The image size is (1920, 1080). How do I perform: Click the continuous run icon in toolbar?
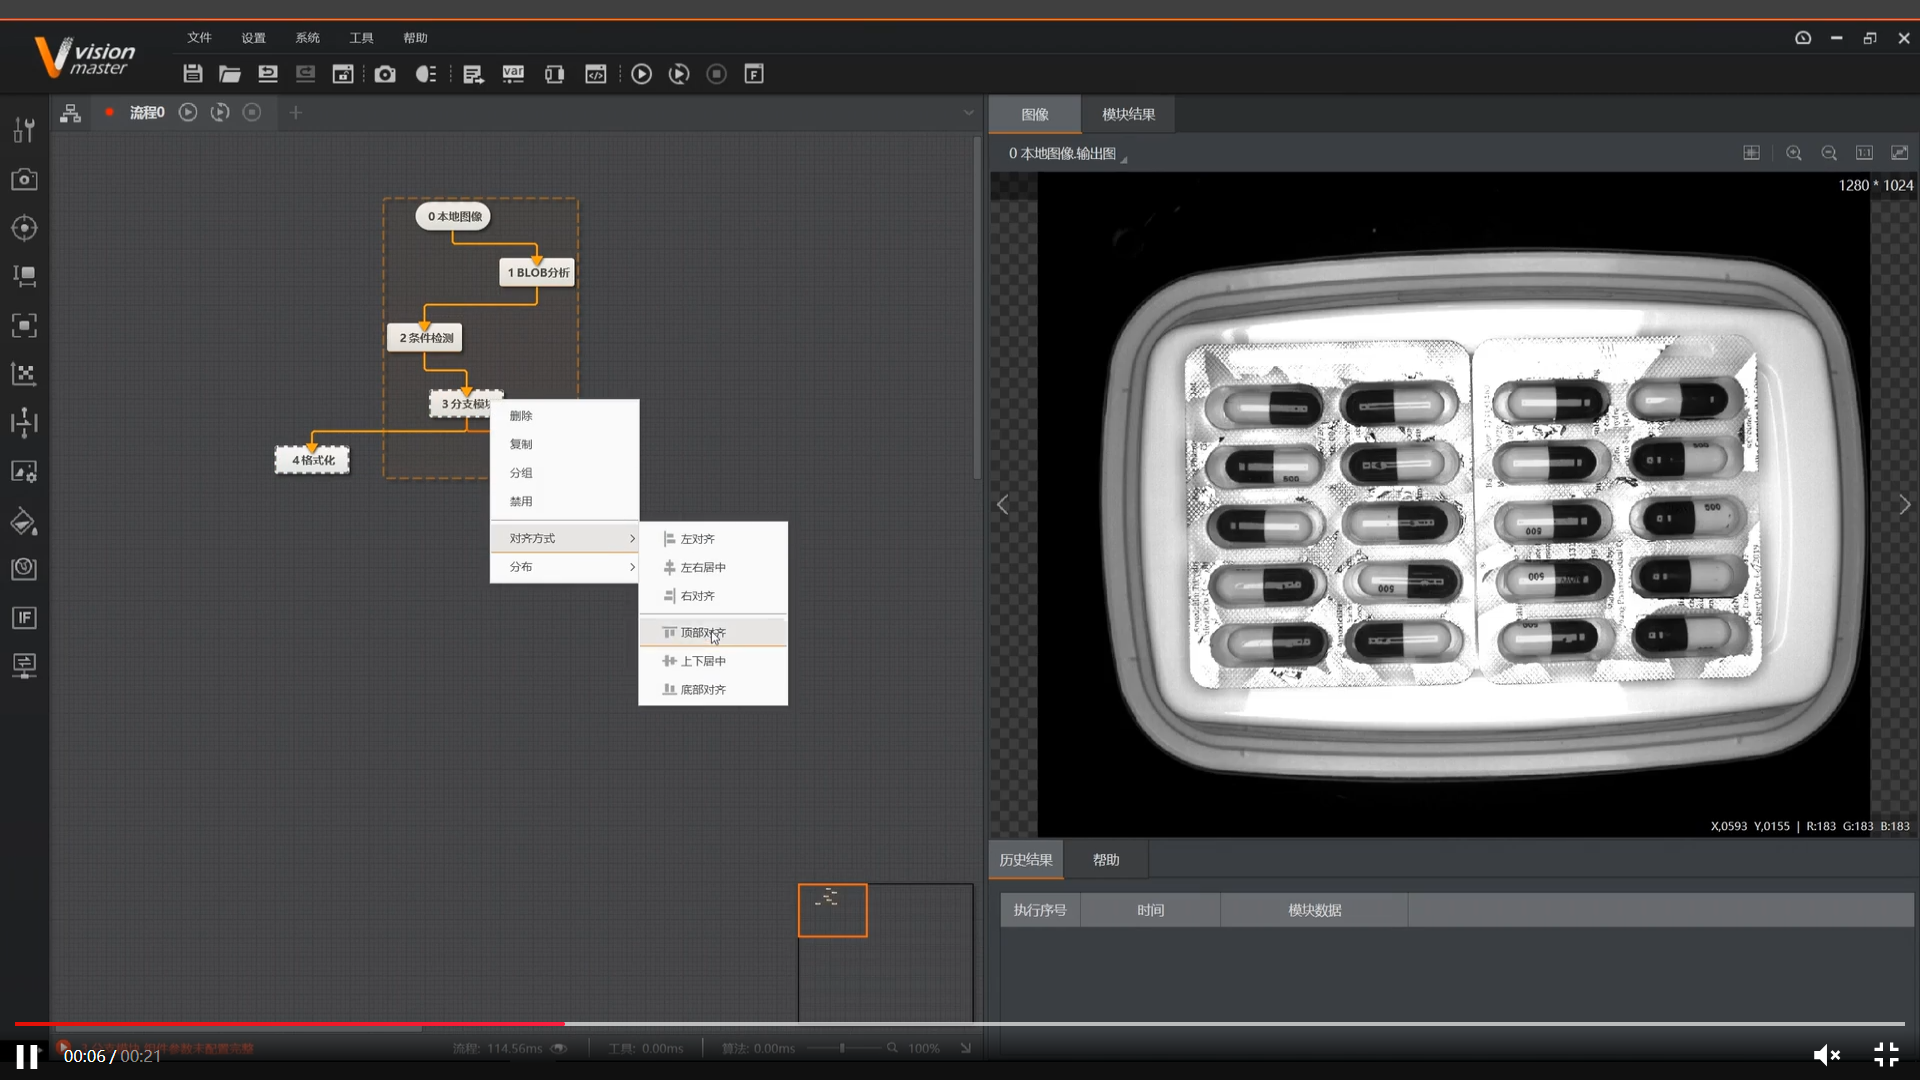pyautogui.click(x=679, y=74)
